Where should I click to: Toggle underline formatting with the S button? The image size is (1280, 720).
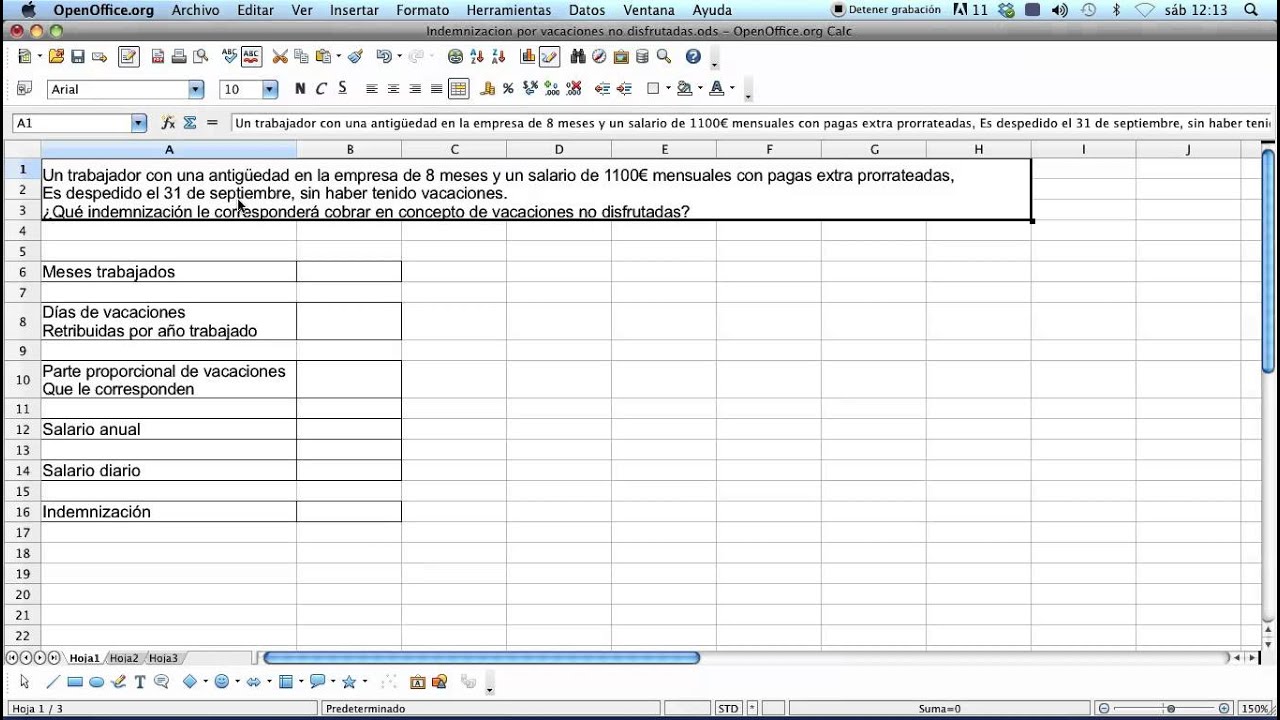point(342,89)
